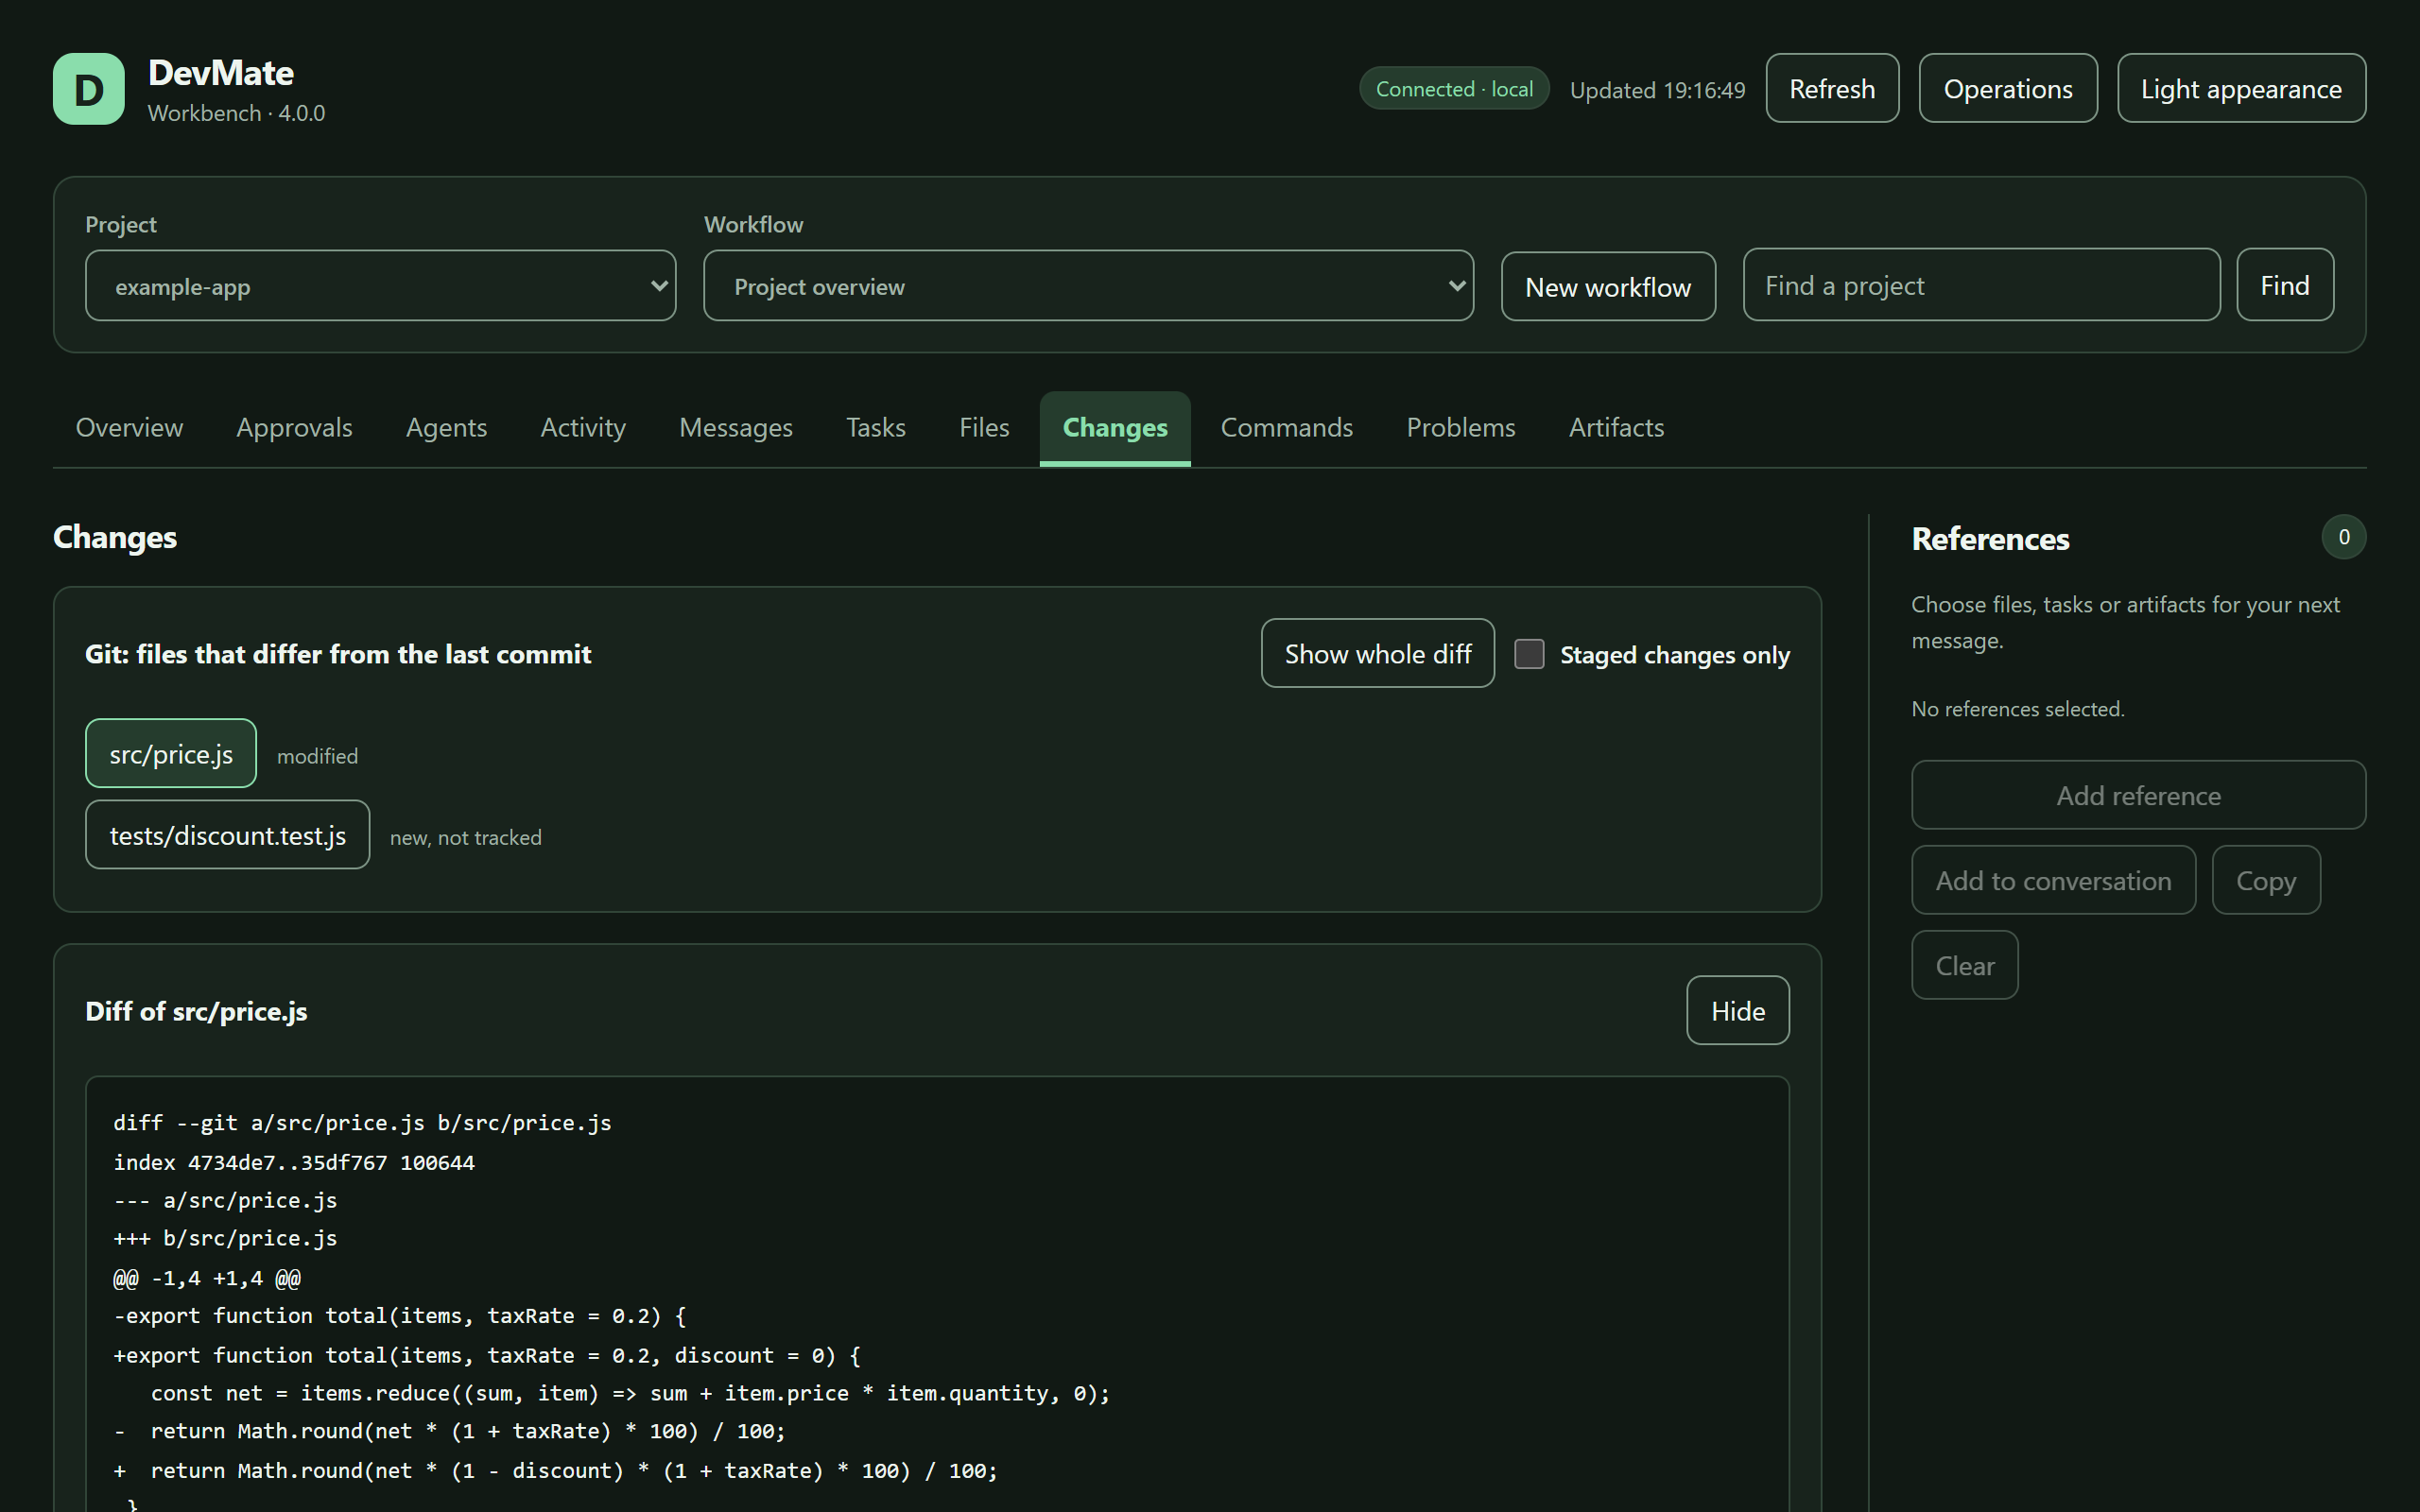
Task: Click the Copy references button
Action: pyautogui.click(x=2266, y=880)
